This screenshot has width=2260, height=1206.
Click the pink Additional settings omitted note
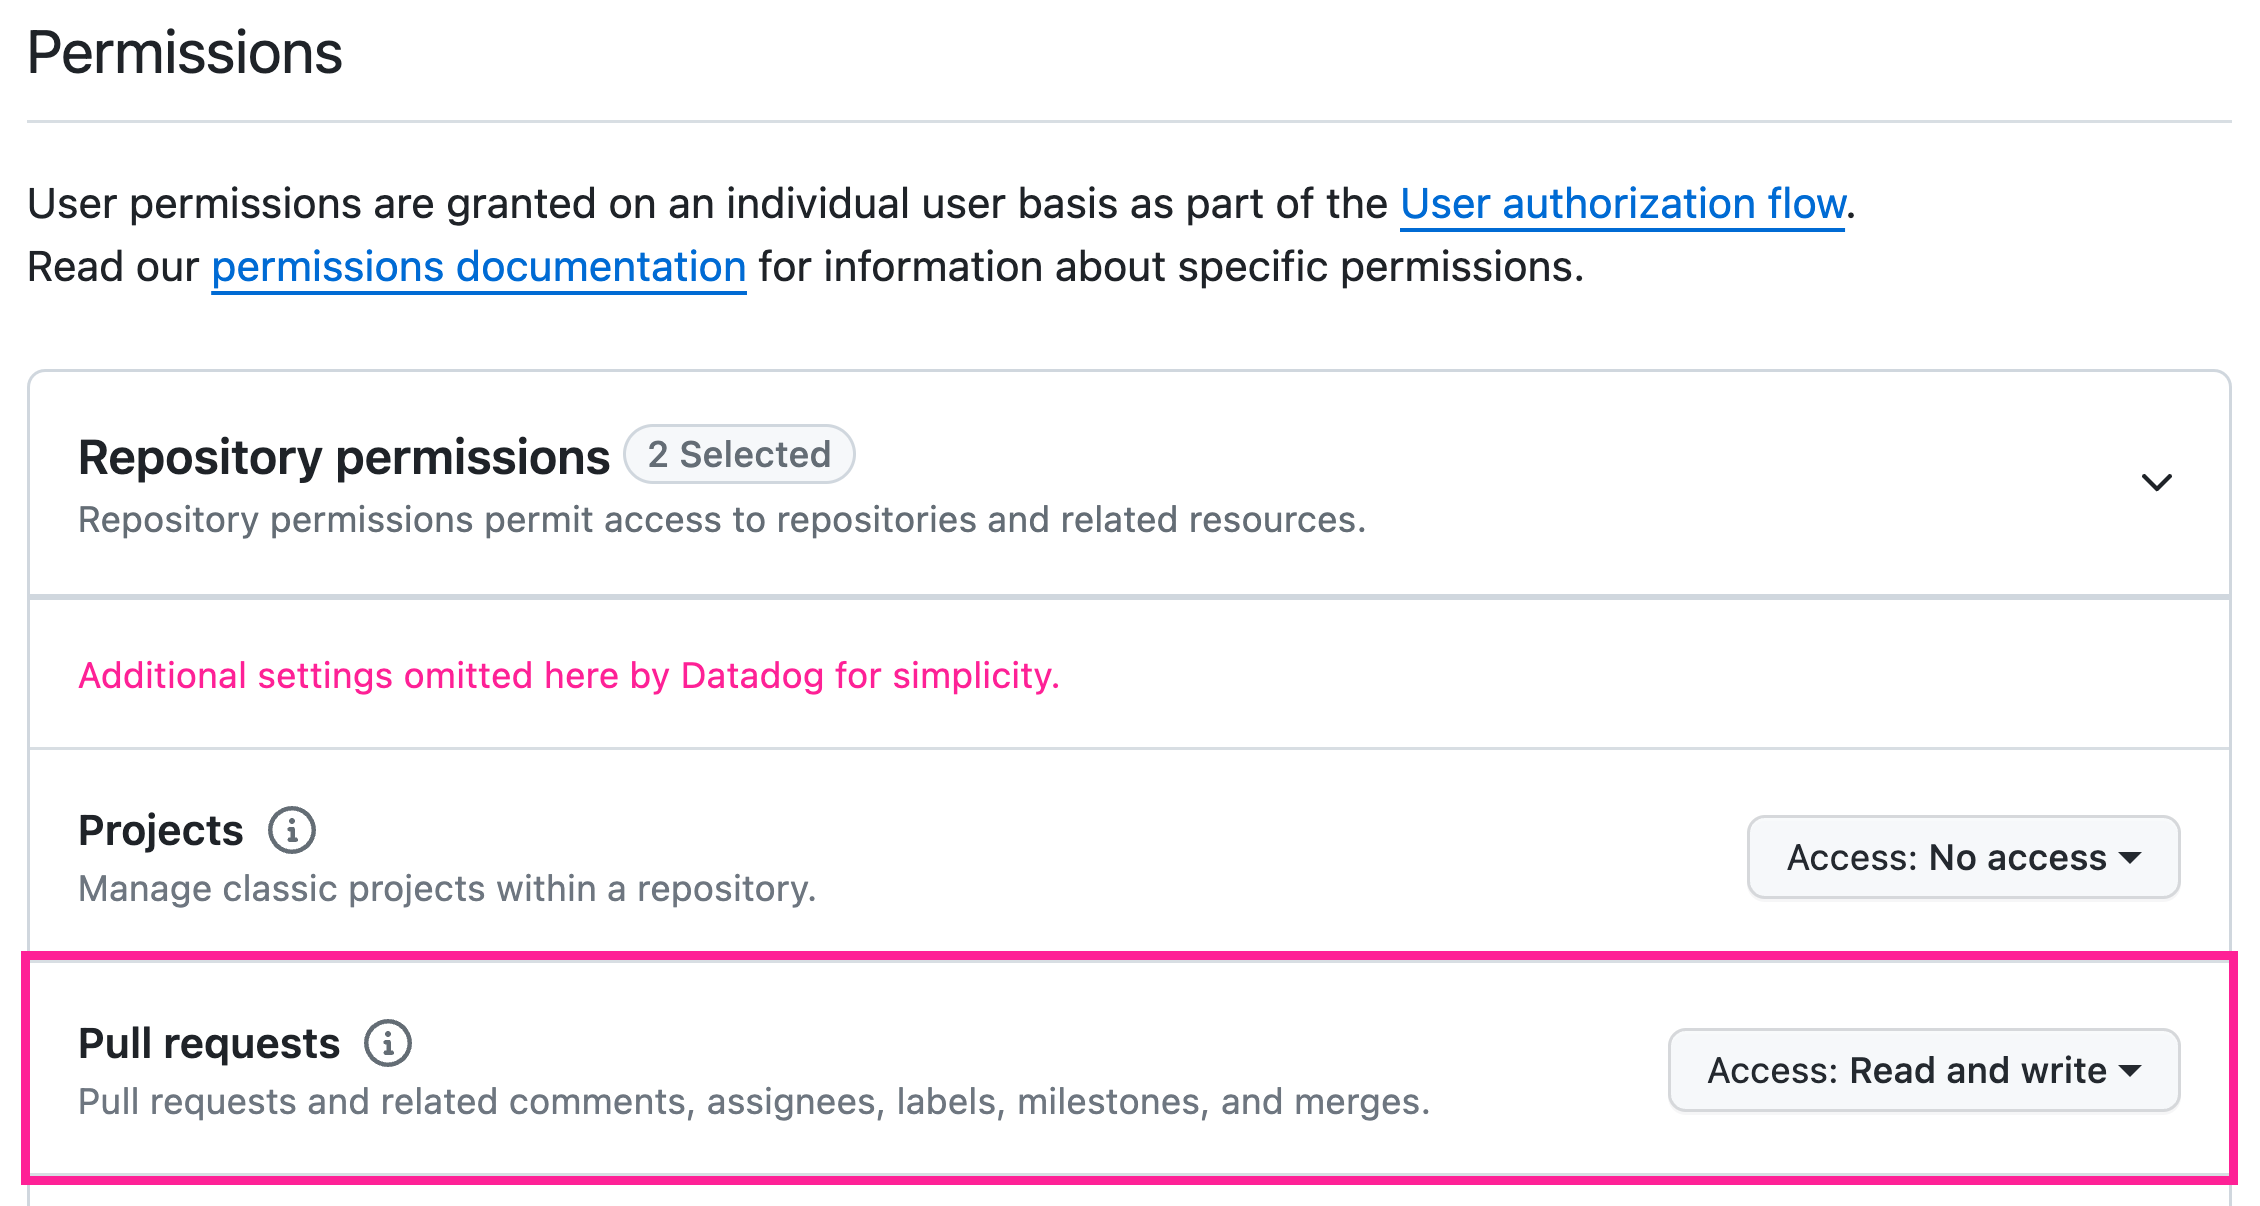click(569, 676)
